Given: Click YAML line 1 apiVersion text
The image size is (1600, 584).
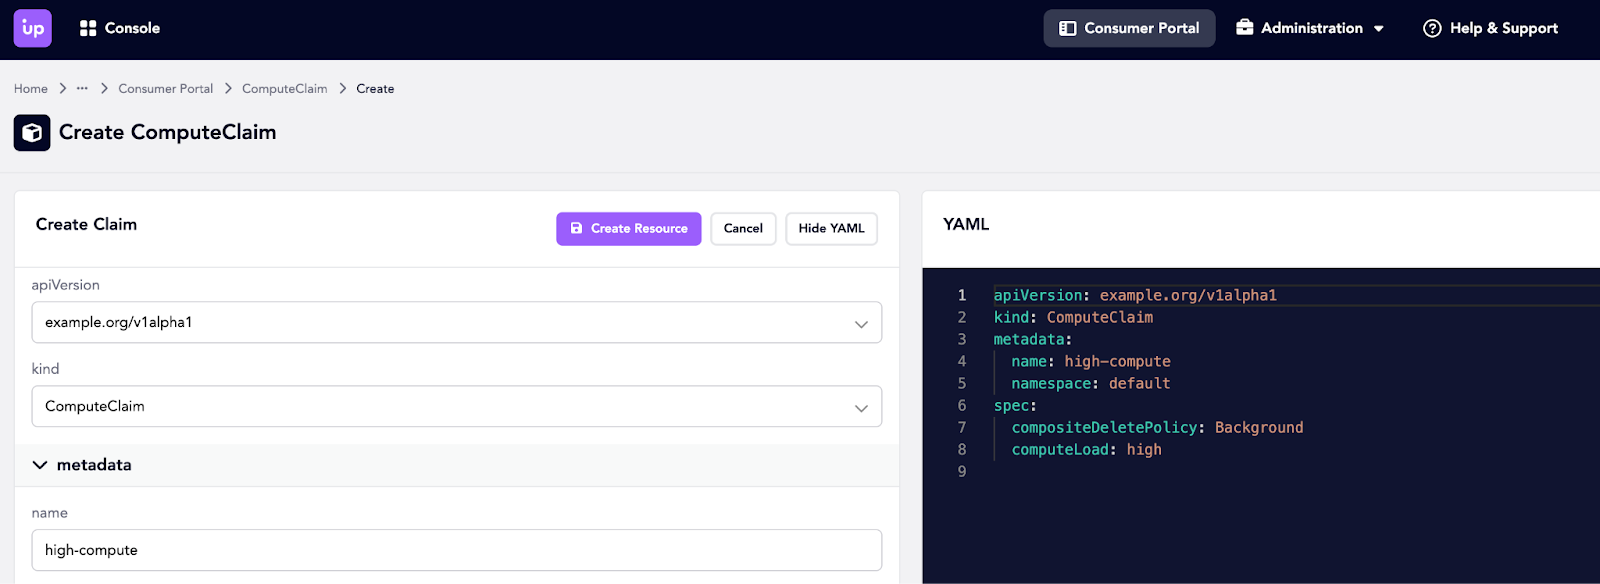Looking at the screenshot, I should (x=1135, y=295).
